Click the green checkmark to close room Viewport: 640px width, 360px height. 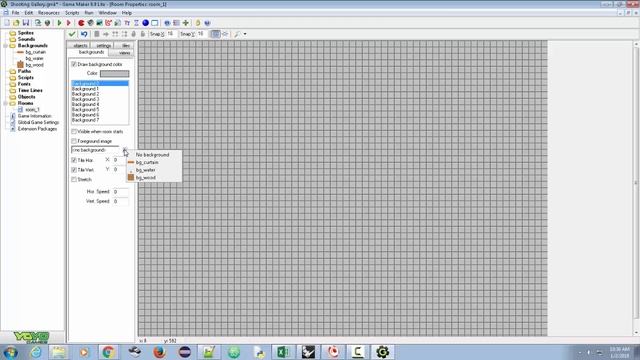point(72,34)
